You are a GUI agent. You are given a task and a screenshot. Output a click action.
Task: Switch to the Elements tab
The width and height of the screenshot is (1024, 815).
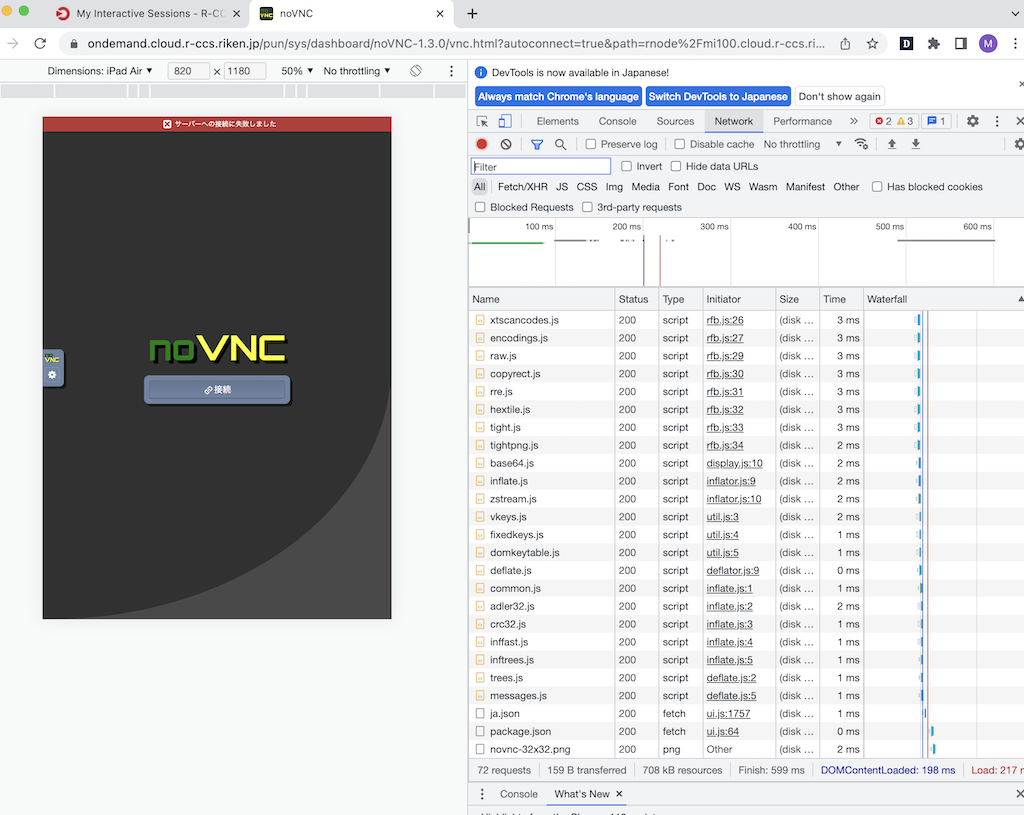click(x=557, y=121)
